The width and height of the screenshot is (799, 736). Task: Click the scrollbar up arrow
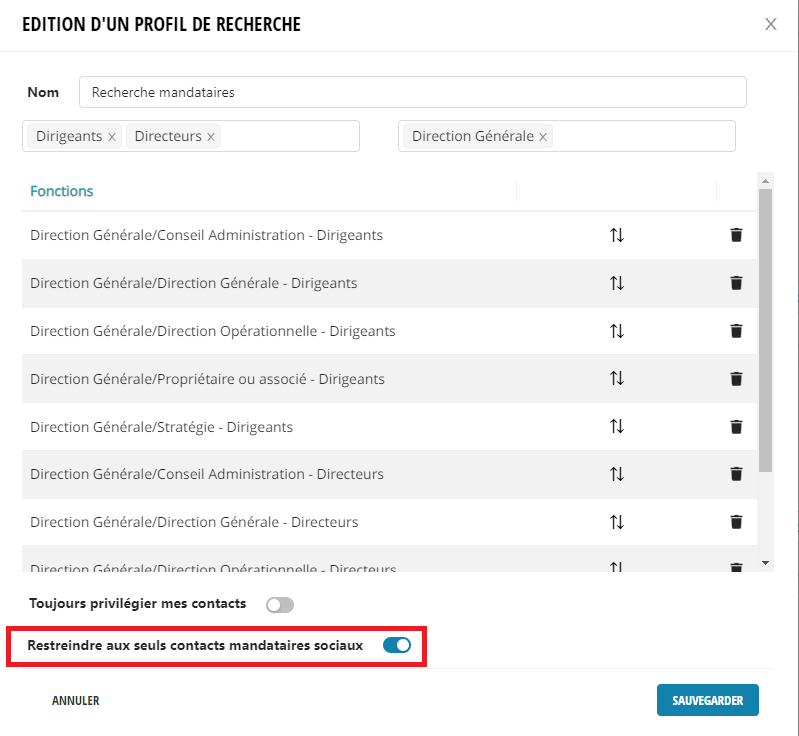pyautogui.click(x=765, y=181)
